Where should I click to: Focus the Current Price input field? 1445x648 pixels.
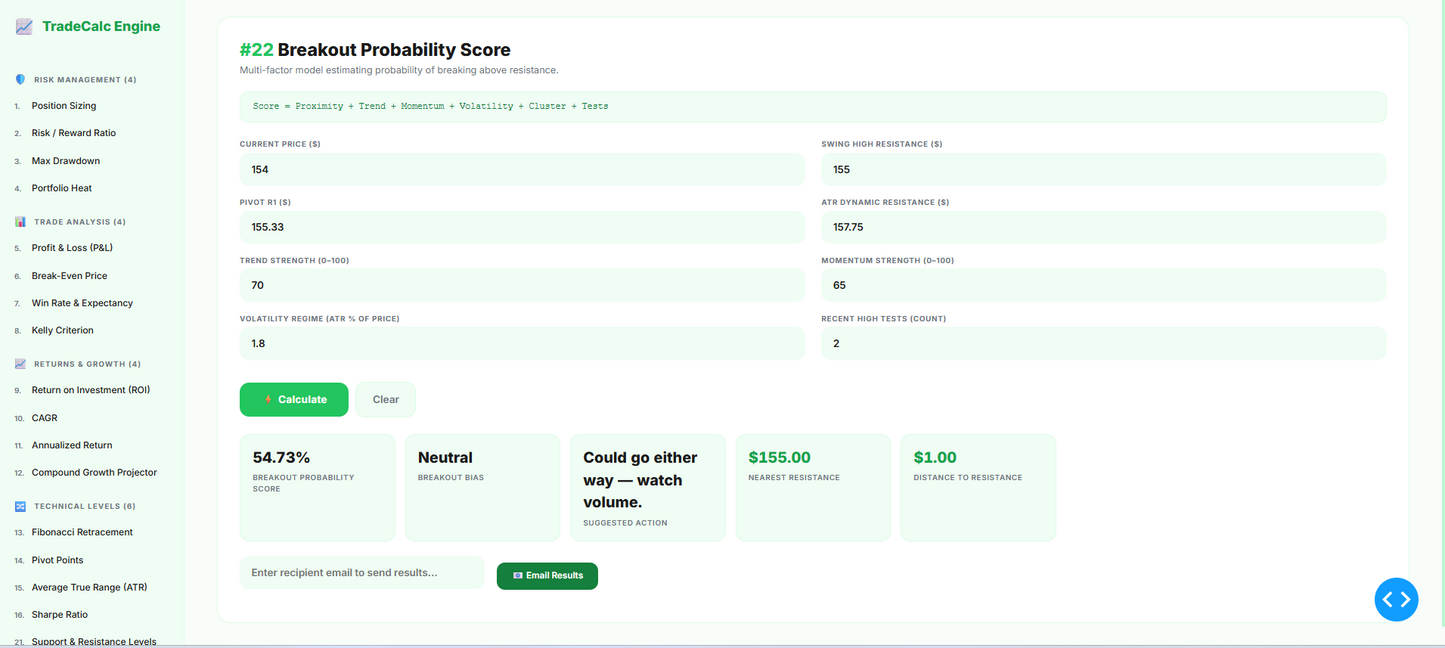(522, 169)
